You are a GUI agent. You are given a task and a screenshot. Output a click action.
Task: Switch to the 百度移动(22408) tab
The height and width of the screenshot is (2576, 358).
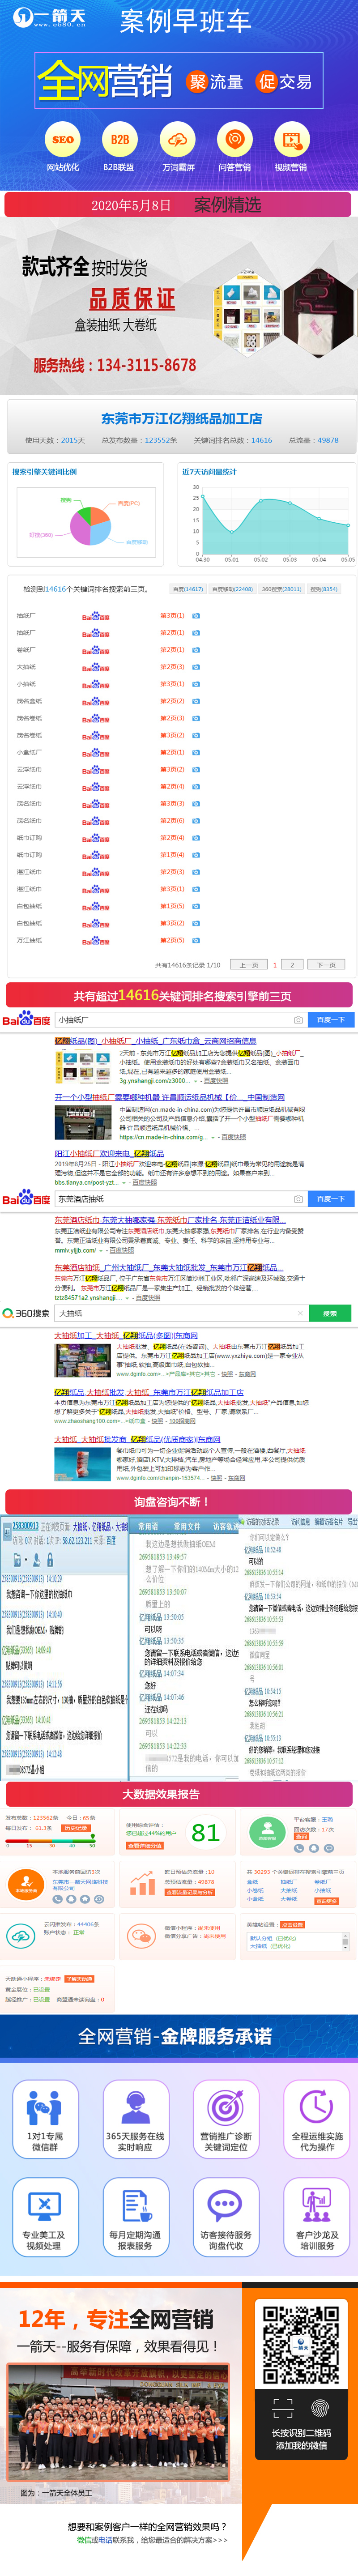[232, 589]
